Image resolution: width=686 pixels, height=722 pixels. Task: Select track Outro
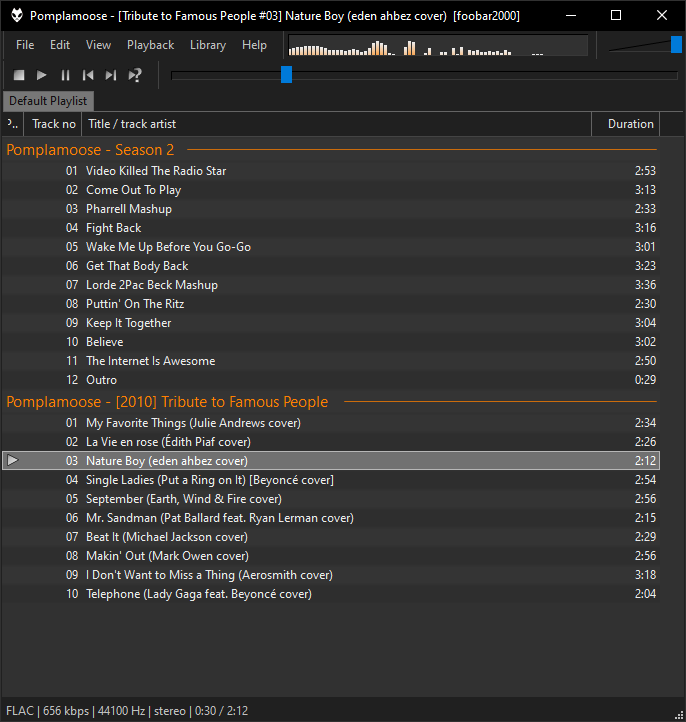pos(331,380)
